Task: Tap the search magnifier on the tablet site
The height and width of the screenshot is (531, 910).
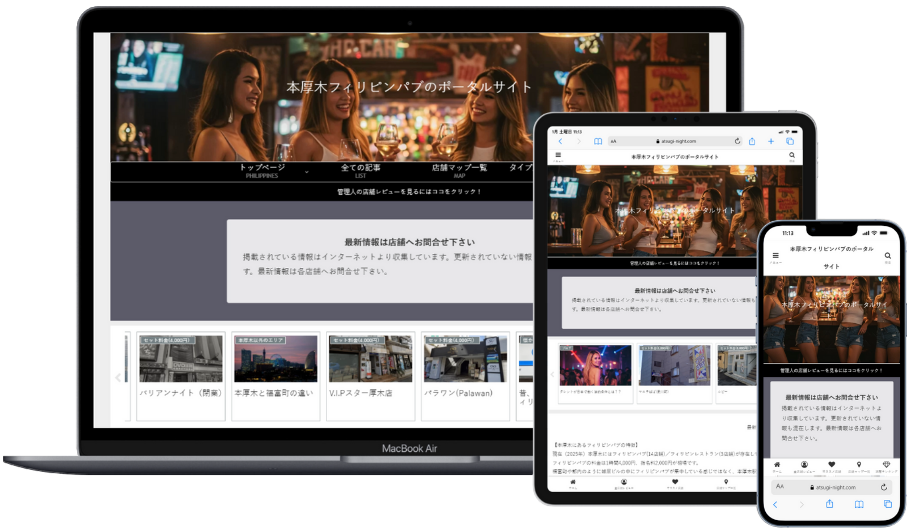Action: (792, 156)
